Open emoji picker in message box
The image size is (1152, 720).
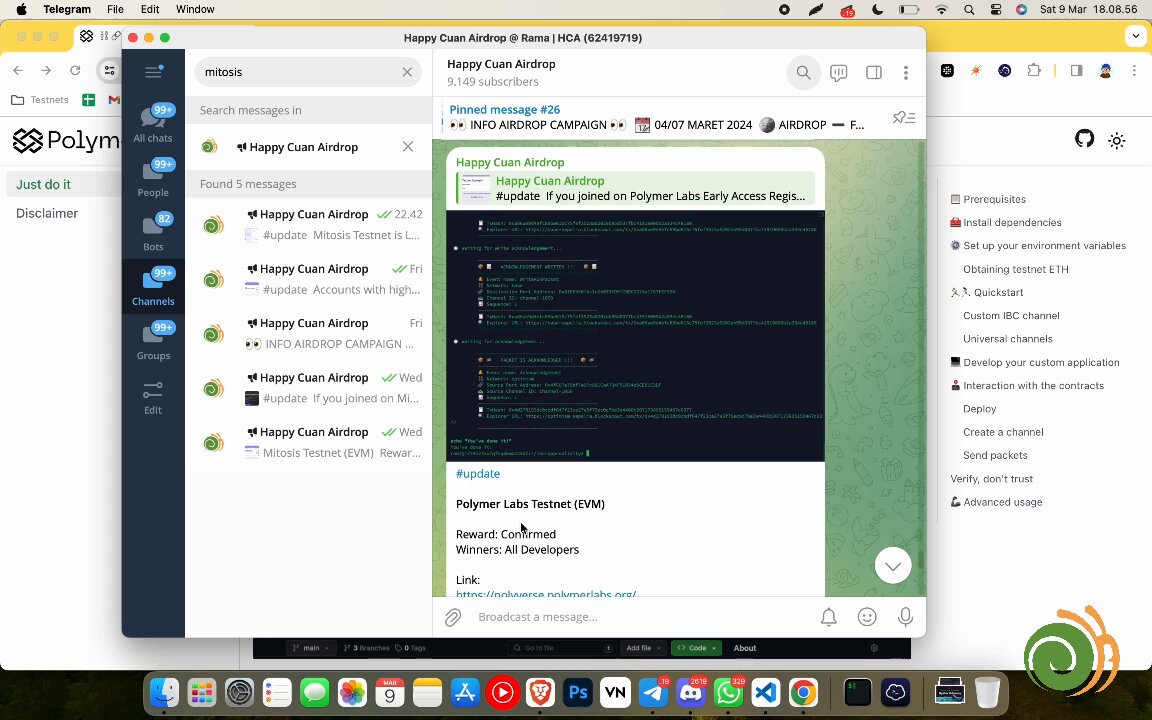[x=867, y=617]
